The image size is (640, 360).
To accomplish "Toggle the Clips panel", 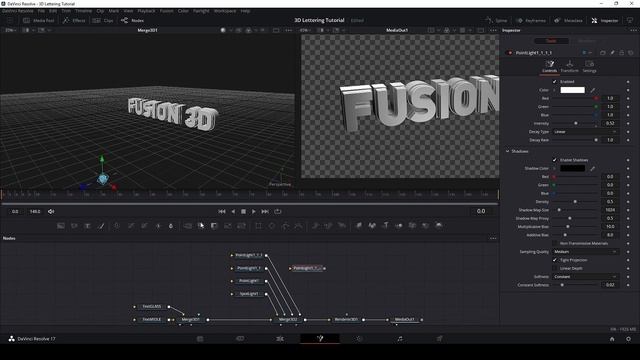I will click(x=103, y=20).
